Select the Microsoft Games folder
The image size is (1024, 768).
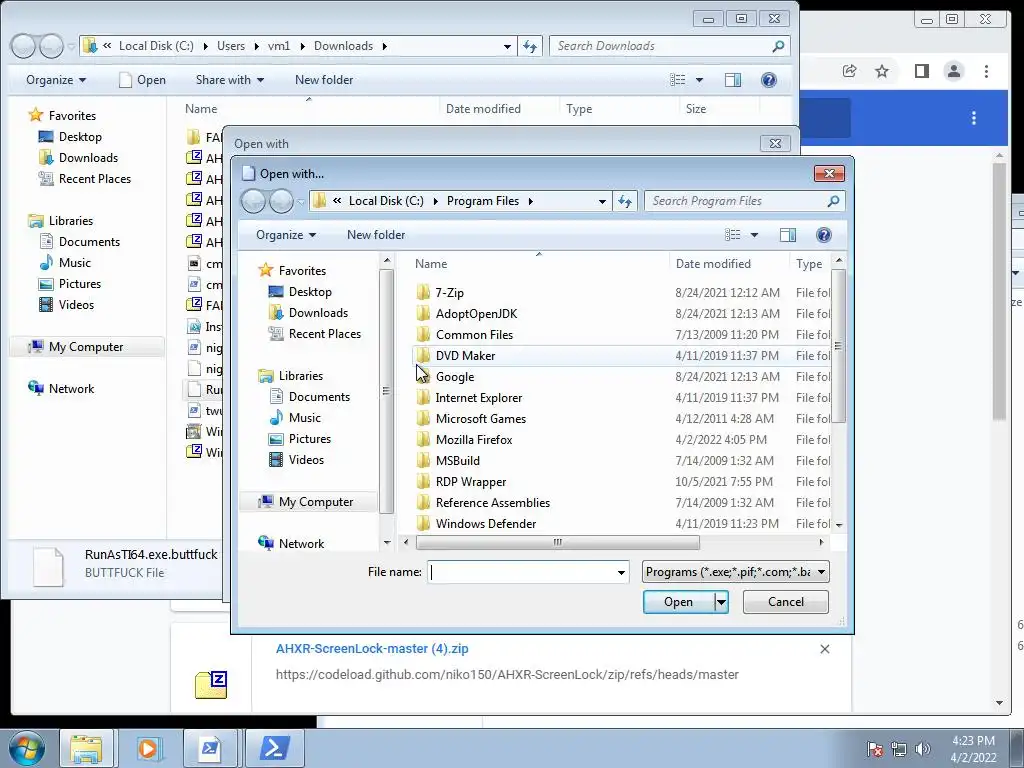coord(481,419)
